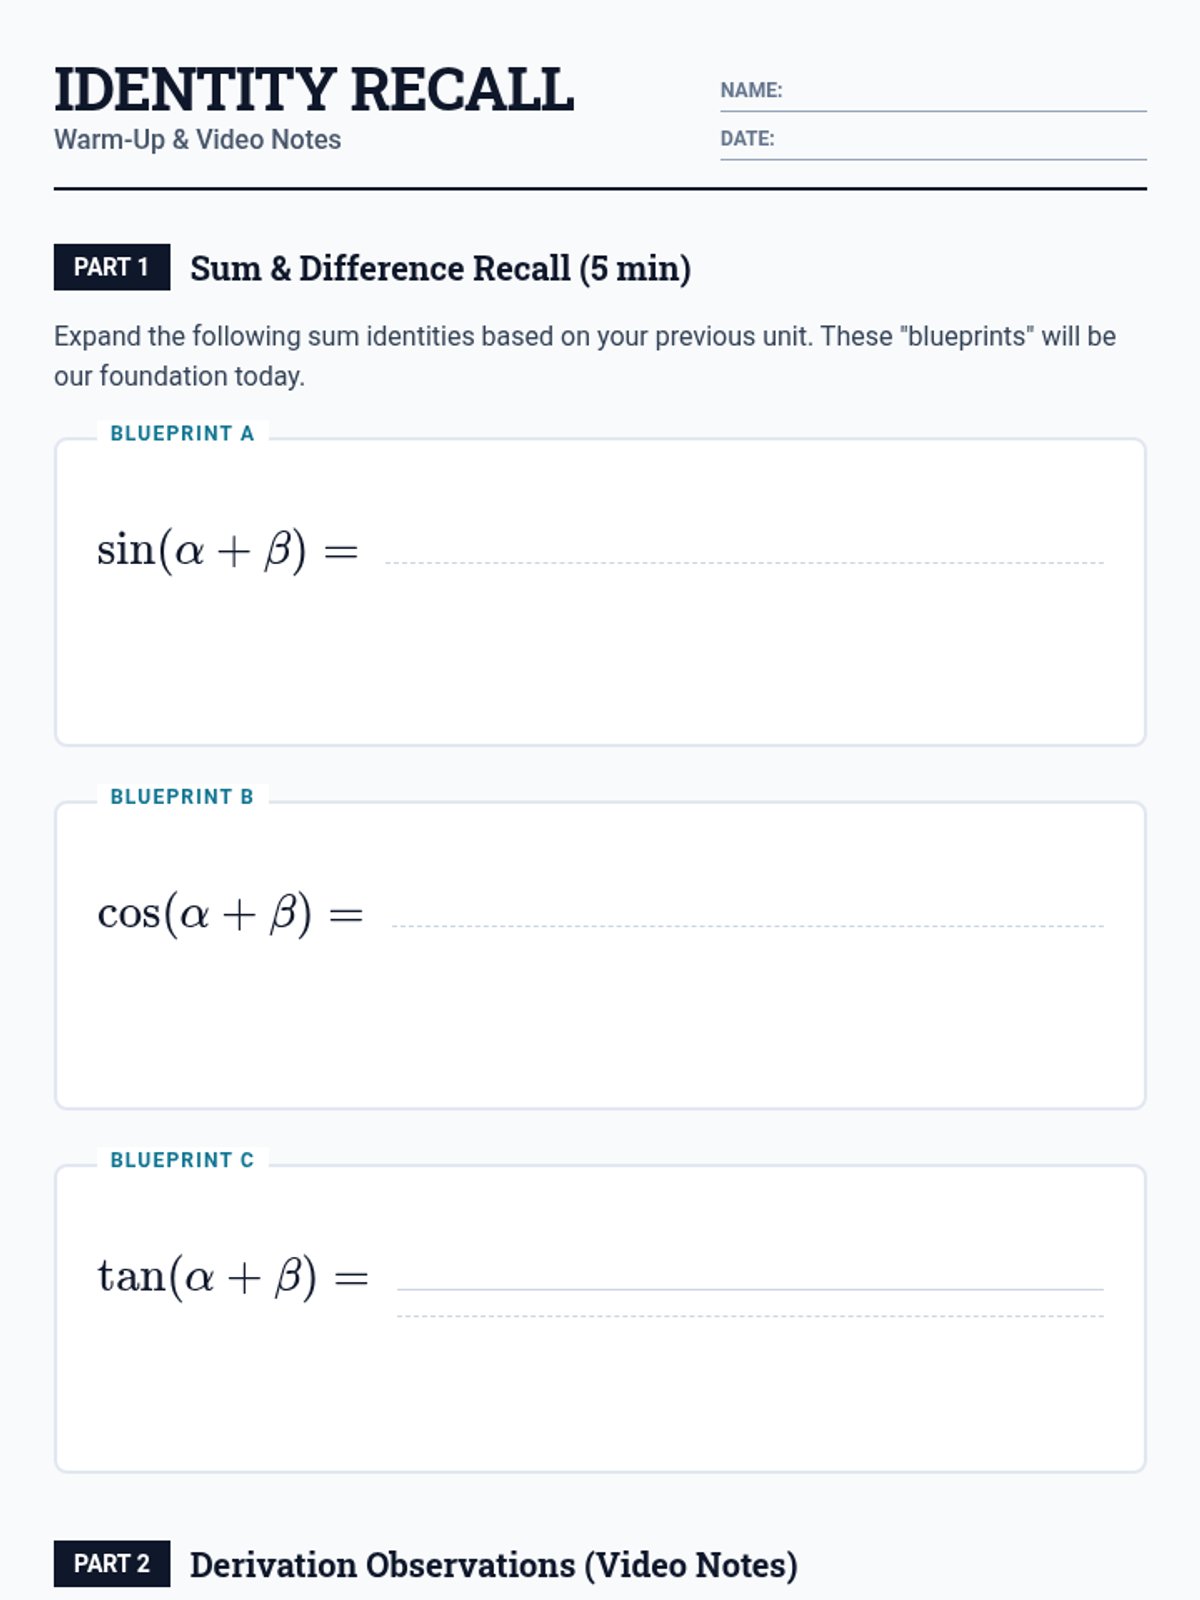
Task: Select the Warm-Up & Video Notes subtitle
Action: point(197,140)
